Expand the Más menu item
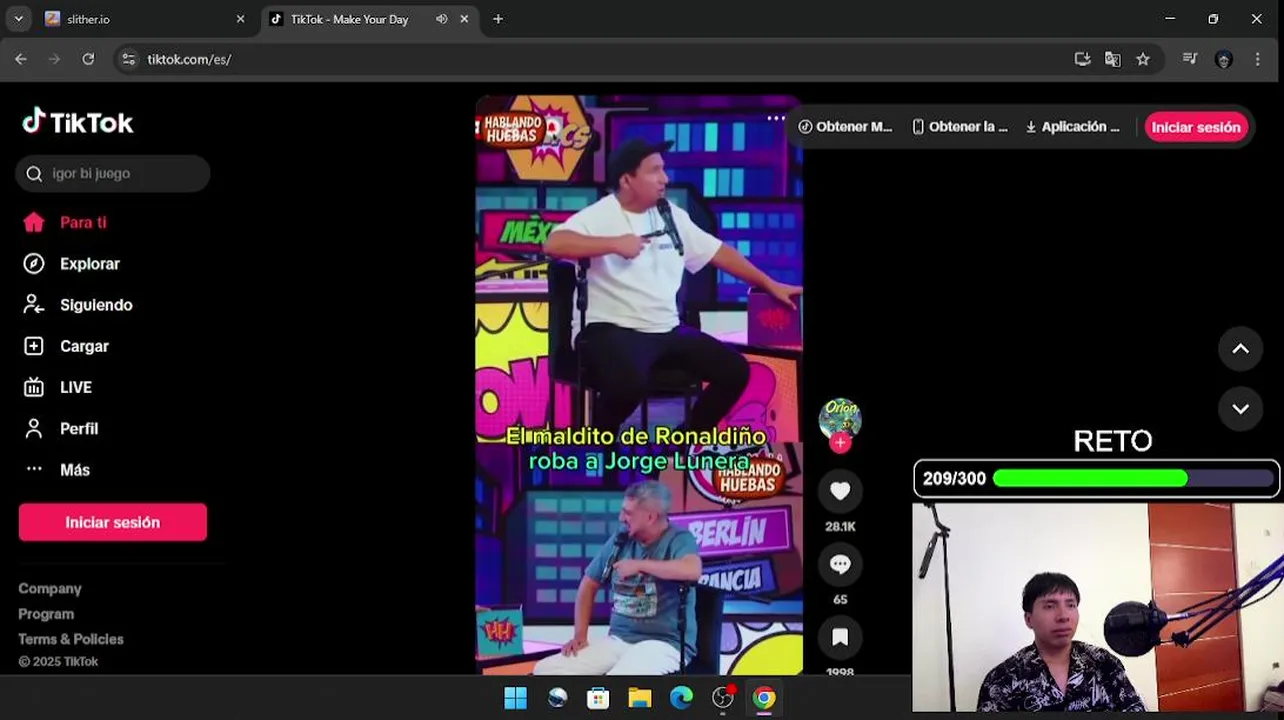This screenshot has width=1284, height=720. click(x=56, y=469)
